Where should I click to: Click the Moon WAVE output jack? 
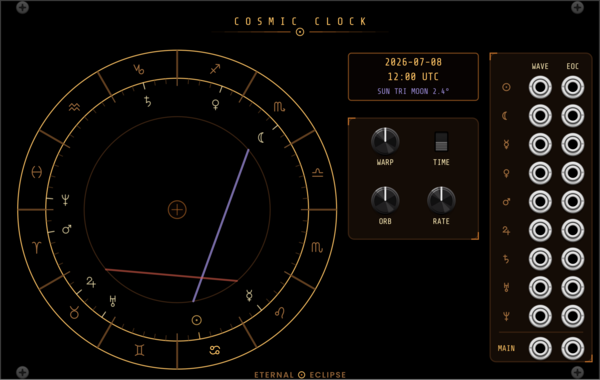click(540, 116)
